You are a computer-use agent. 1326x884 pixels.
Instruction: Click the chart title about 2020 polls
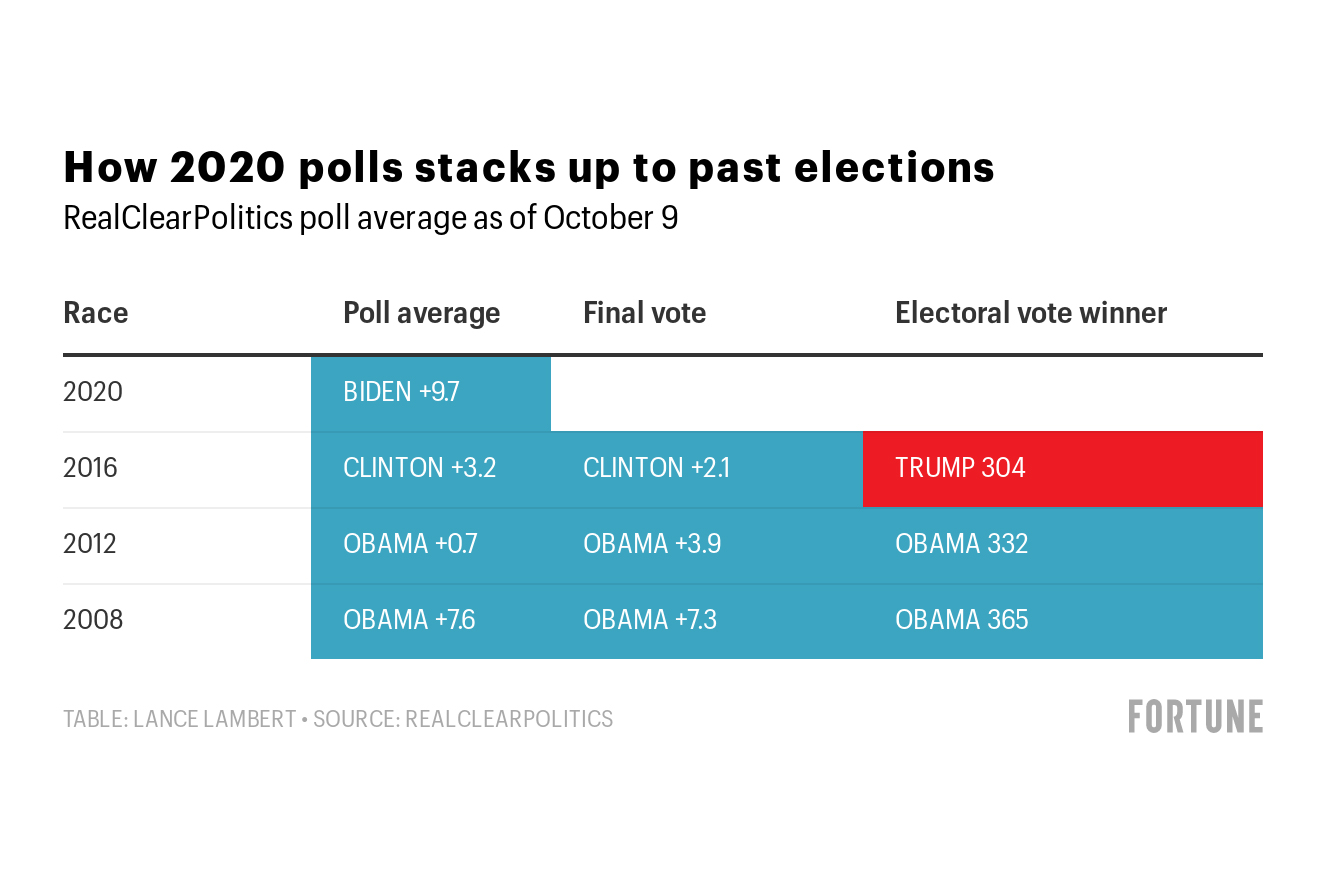pos(529,168)
